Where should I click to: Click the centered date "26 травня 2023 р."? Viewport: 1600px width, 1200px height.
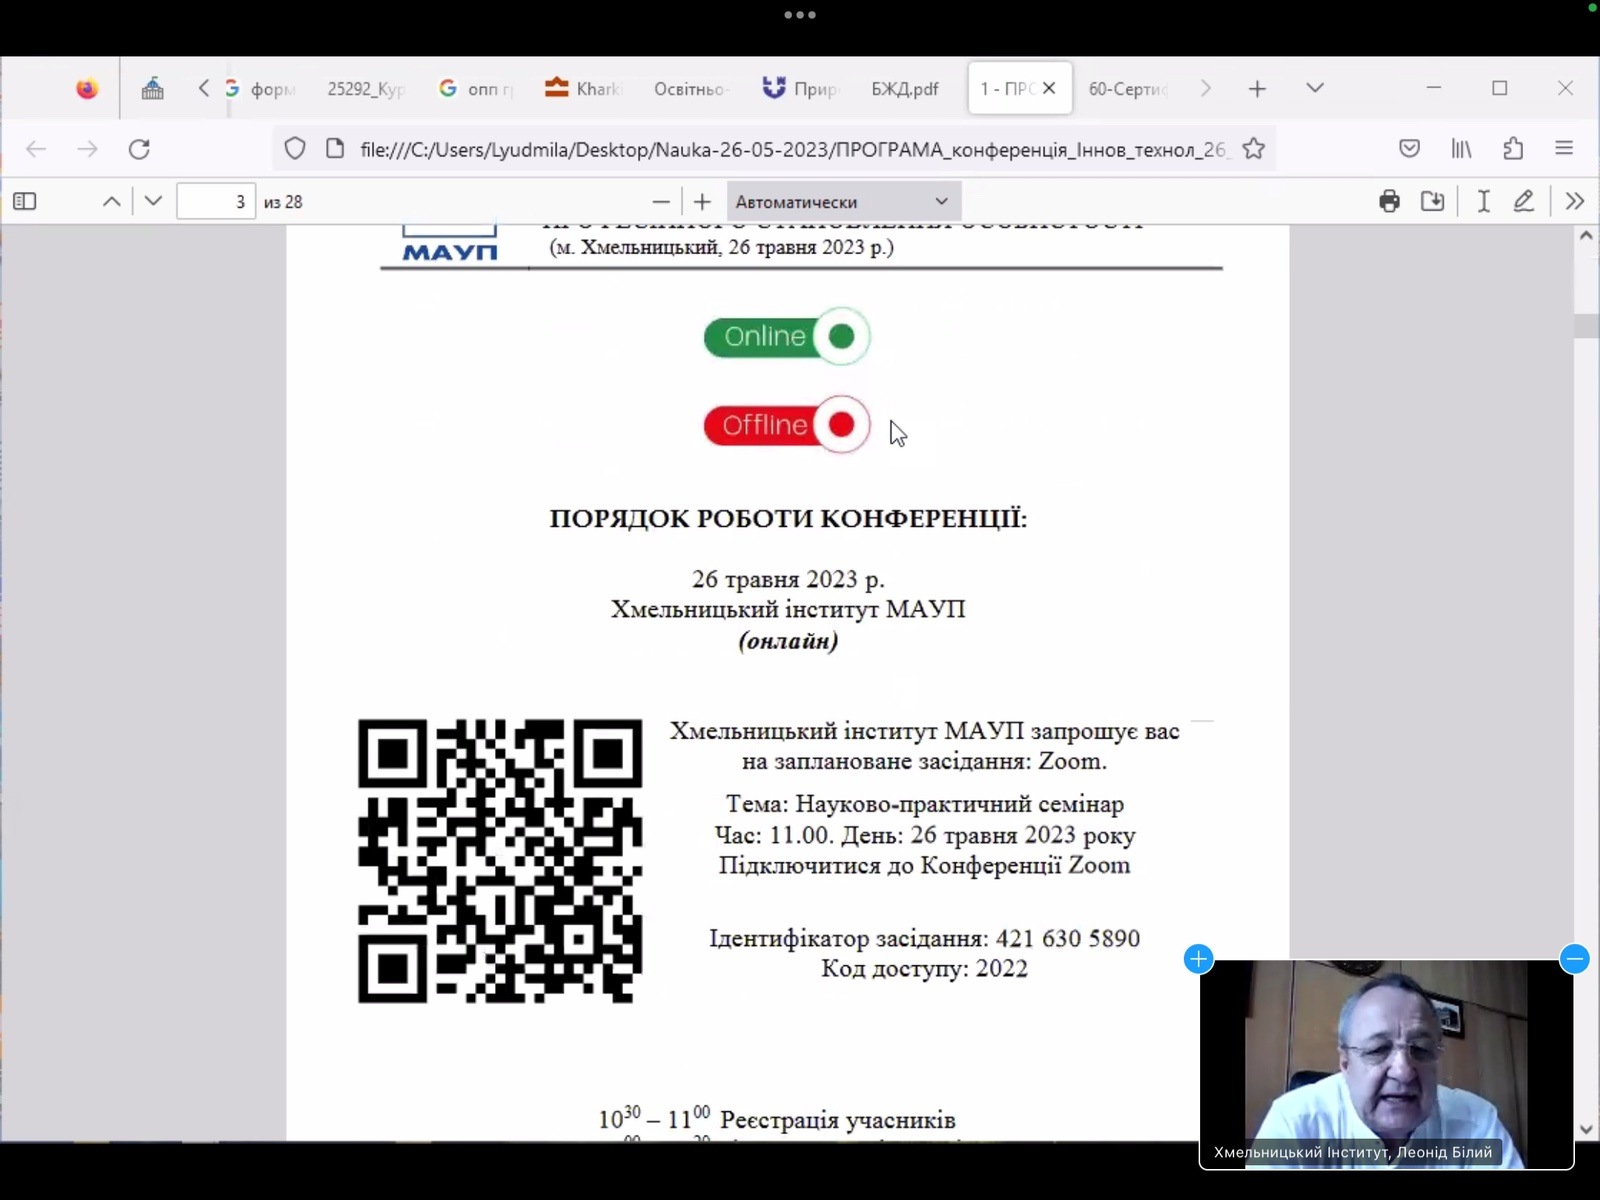tap(788, 580)
